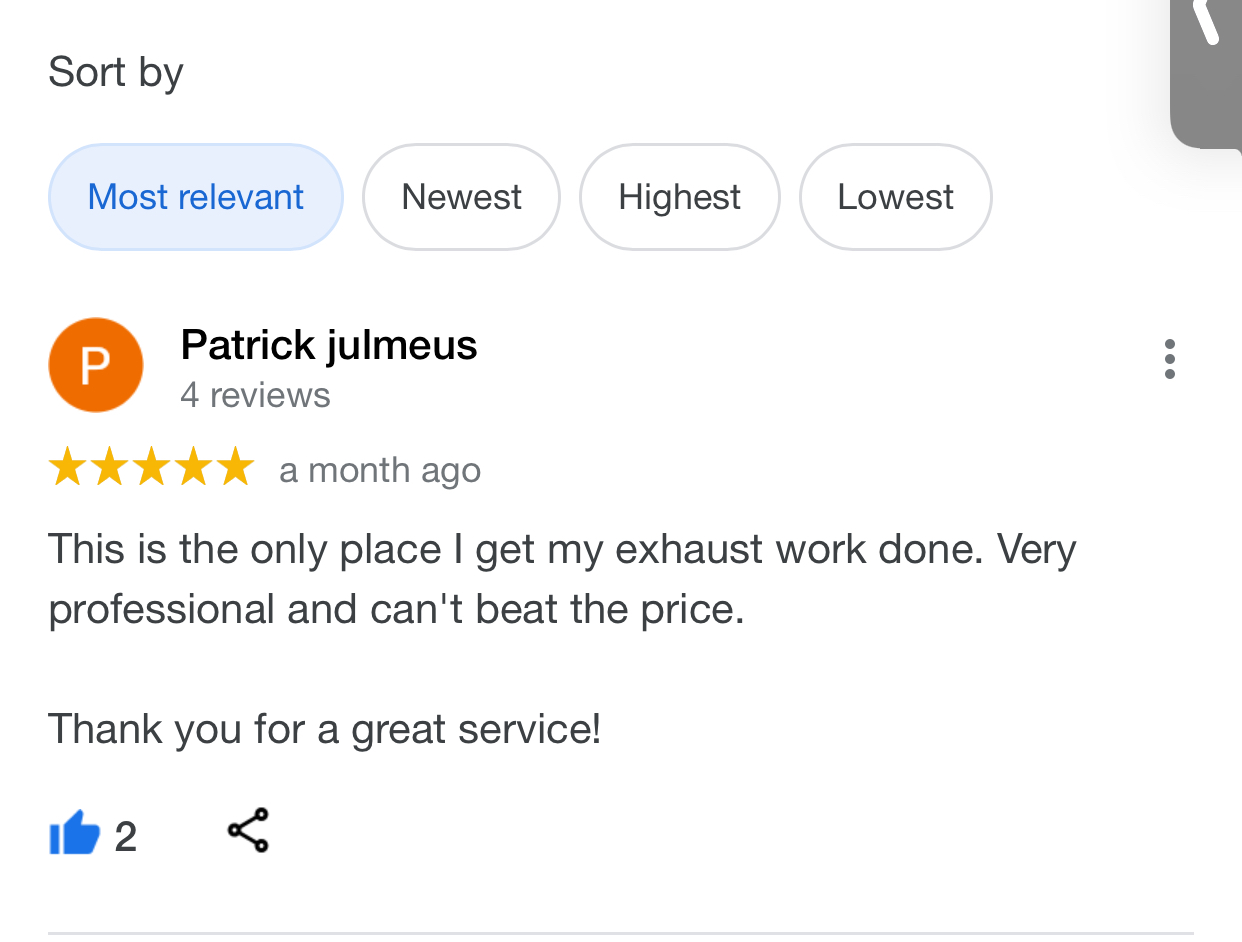This screenshot has height=942, width=1242.
Task: Share Patrick julmeus's review
Action: point(248,831)
